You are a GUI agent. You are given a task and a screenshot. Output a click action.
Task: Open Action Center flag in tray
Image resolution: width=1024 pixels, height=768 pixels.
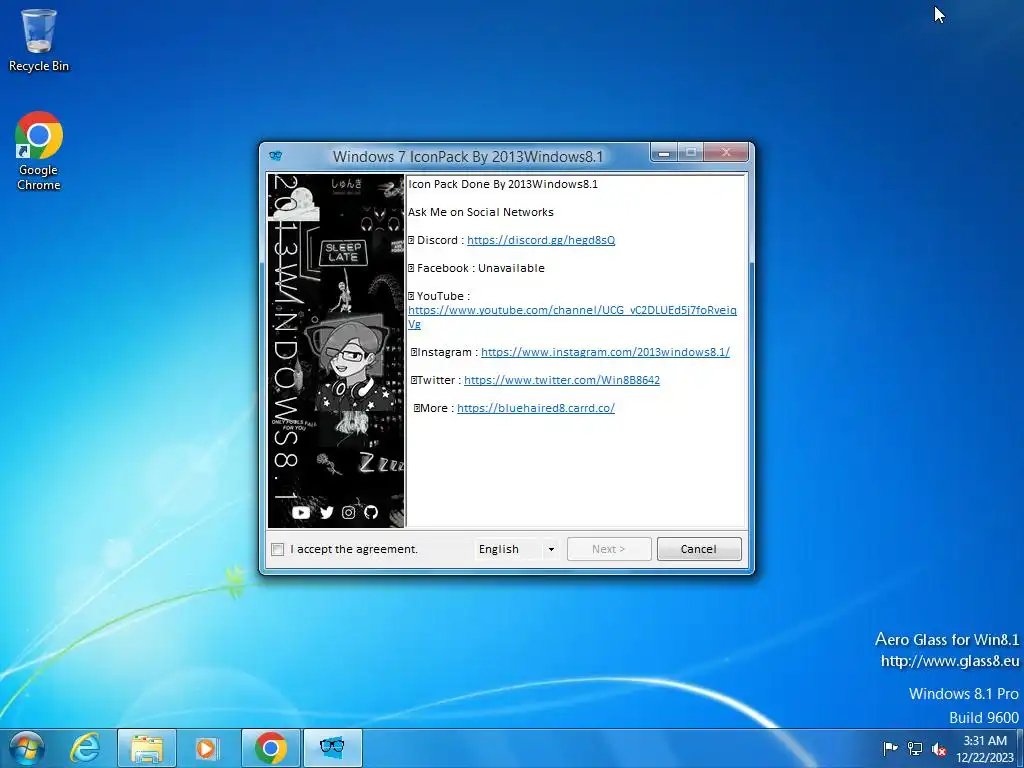[890, 748]
